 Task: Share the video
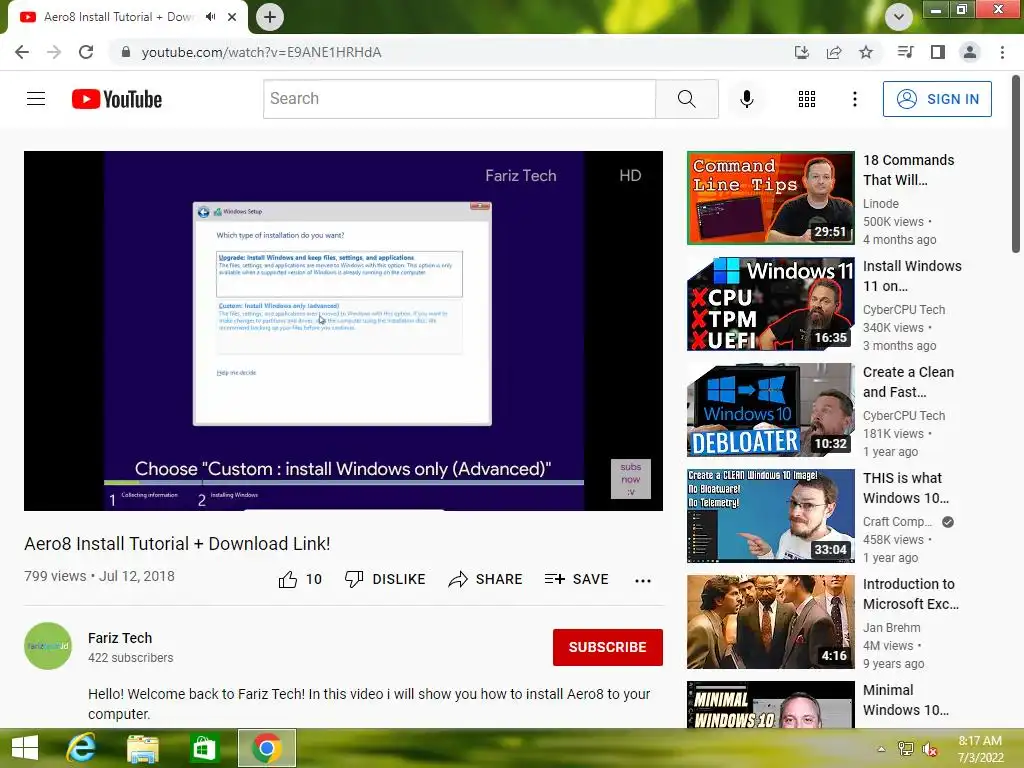point(485,579)
